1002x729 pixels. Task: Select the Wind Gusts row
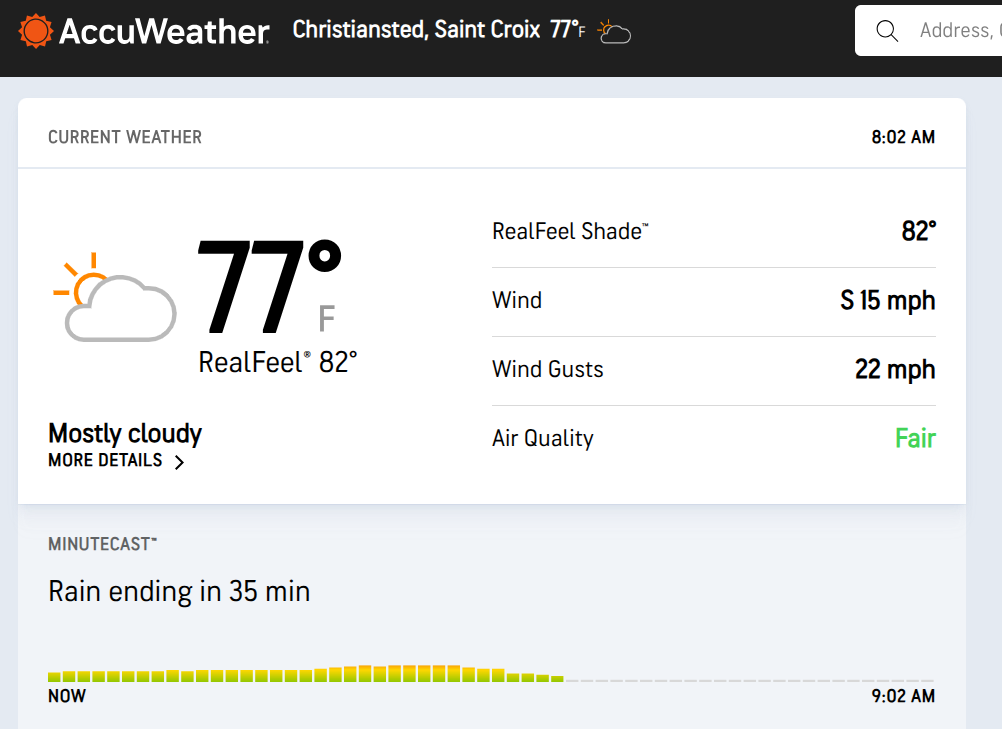coord(714,370)
